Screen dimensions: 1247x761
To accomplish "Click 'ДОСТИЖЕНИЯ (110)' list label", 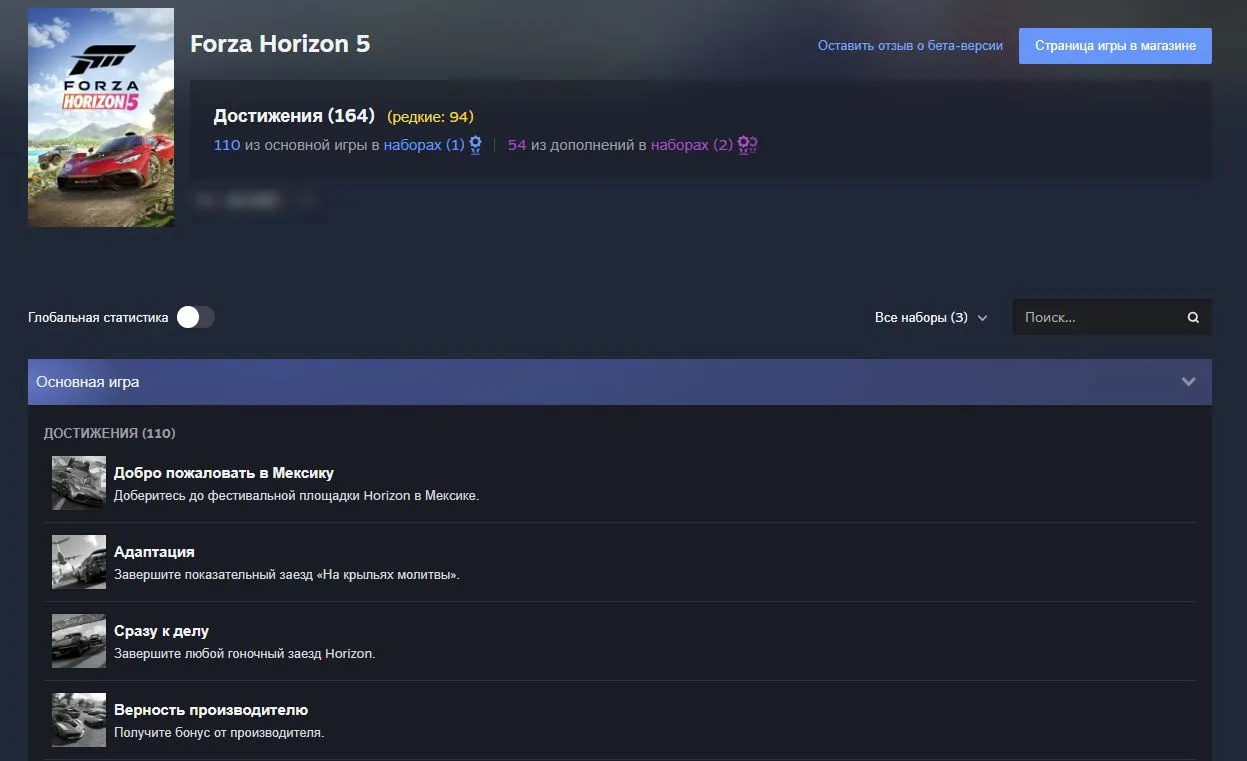I will [110, 433].
